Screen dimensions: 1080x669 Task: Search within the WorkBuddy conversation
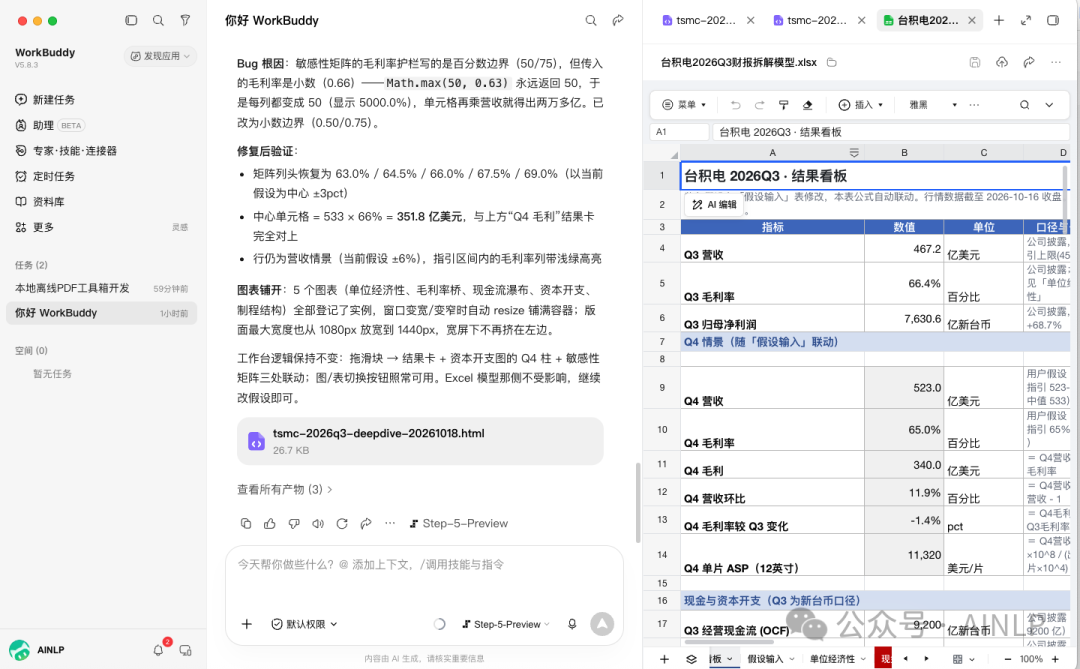[x=591, y=21]
